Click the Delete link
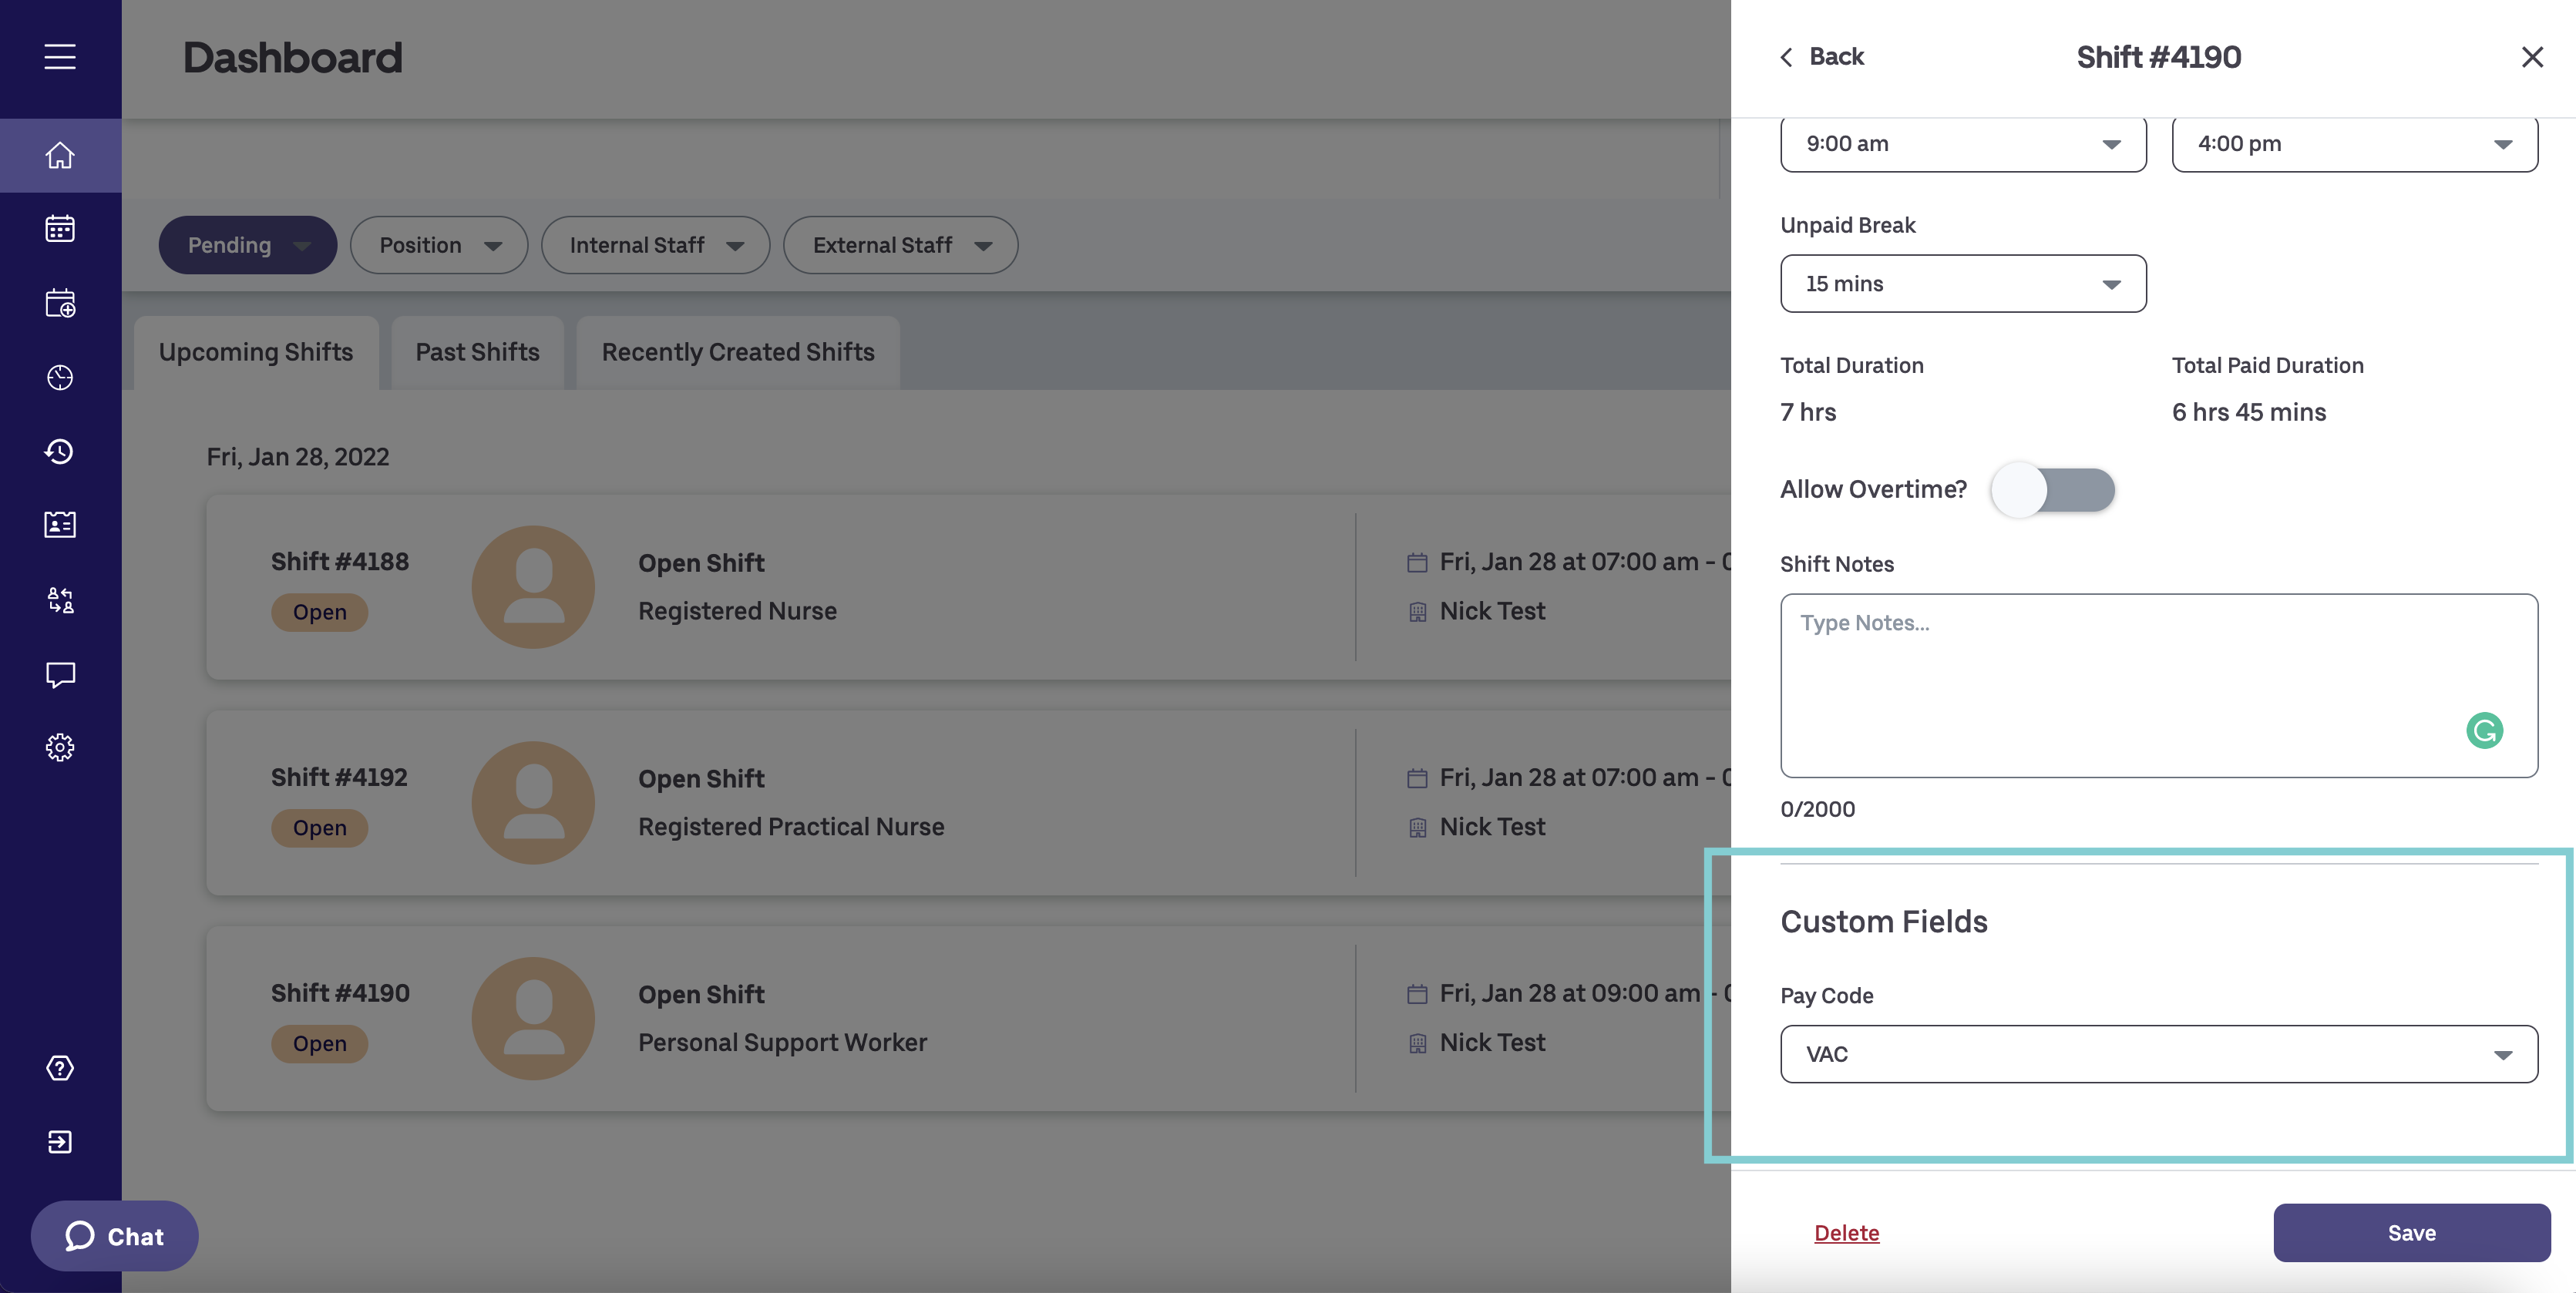Image resolution: width=2576 pixels, height=1293 pixels. [x=1846, y=1233]
